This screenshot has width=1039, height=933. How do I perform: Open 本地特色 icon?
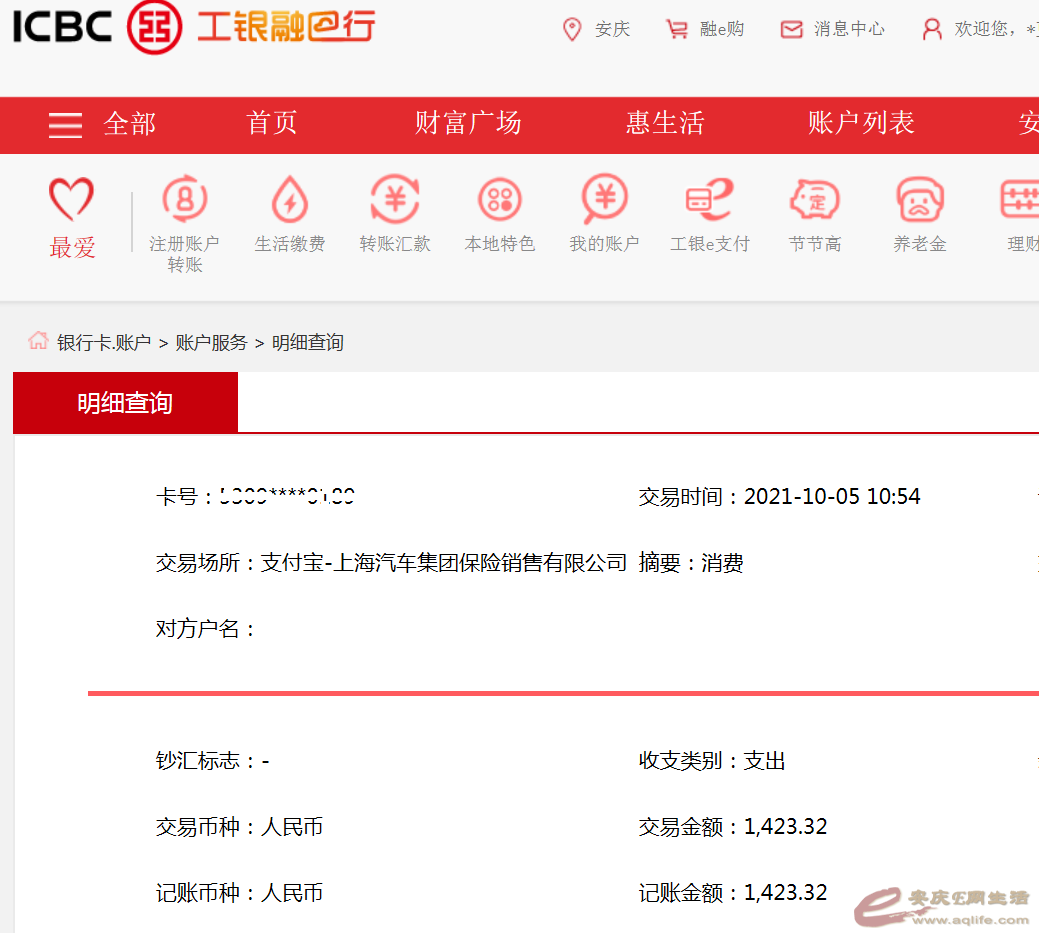[x=499, y=200]
